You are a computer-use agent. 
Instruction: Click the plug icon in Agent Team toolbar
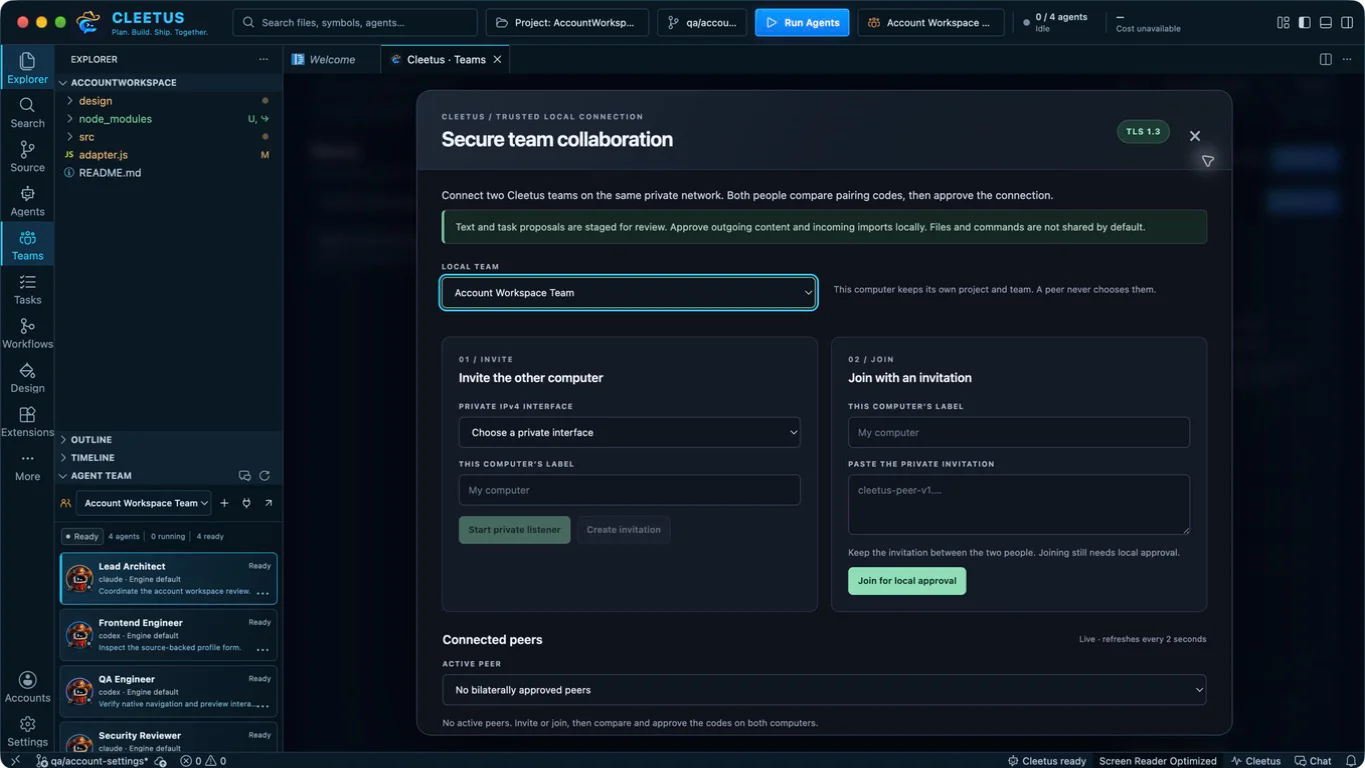click(246, 503)
